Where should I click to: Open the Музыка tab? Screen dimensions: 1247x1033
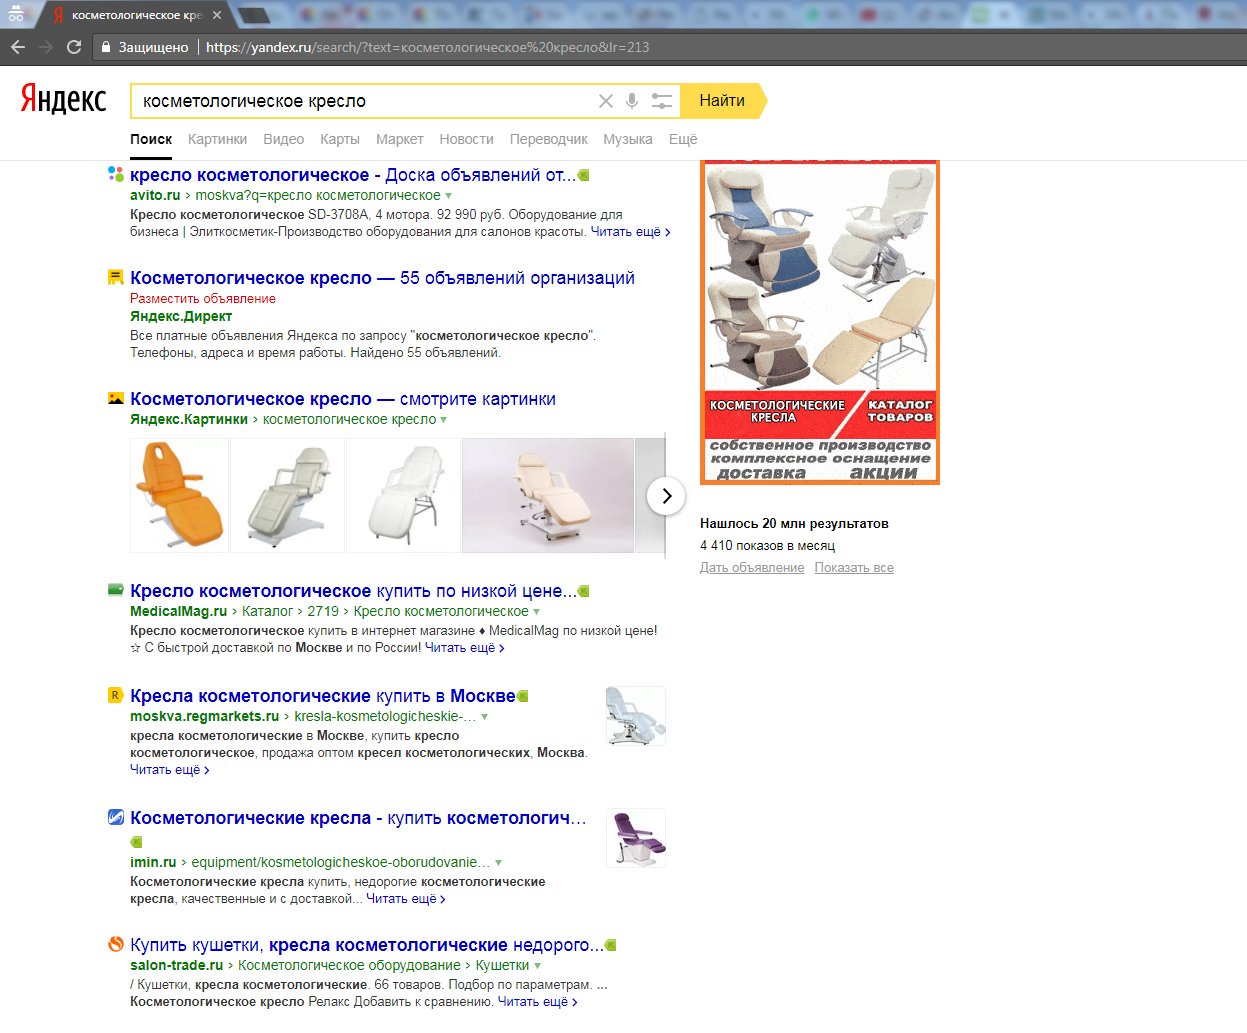[628, 139]
